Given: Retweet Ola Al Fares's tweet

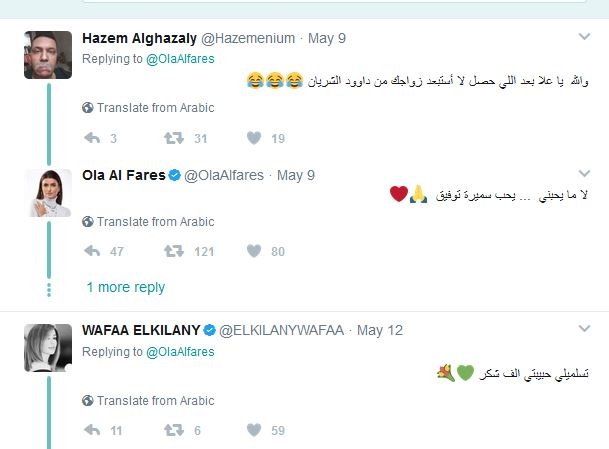Looking at the screenshot, I should click(173, 251).
